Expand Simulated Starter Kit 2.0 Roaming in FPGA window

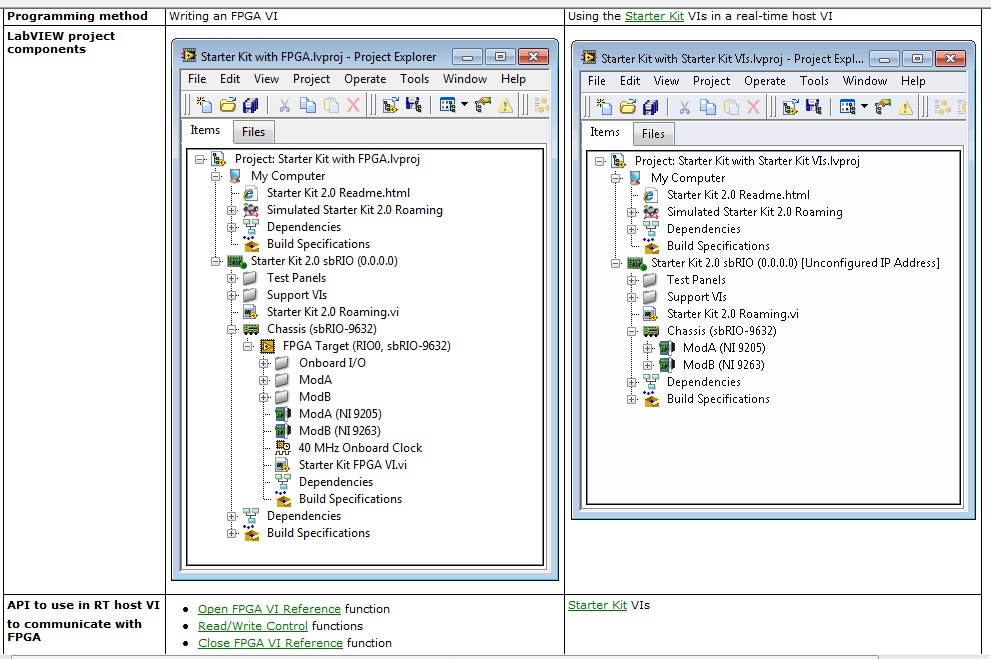[232, 210]
